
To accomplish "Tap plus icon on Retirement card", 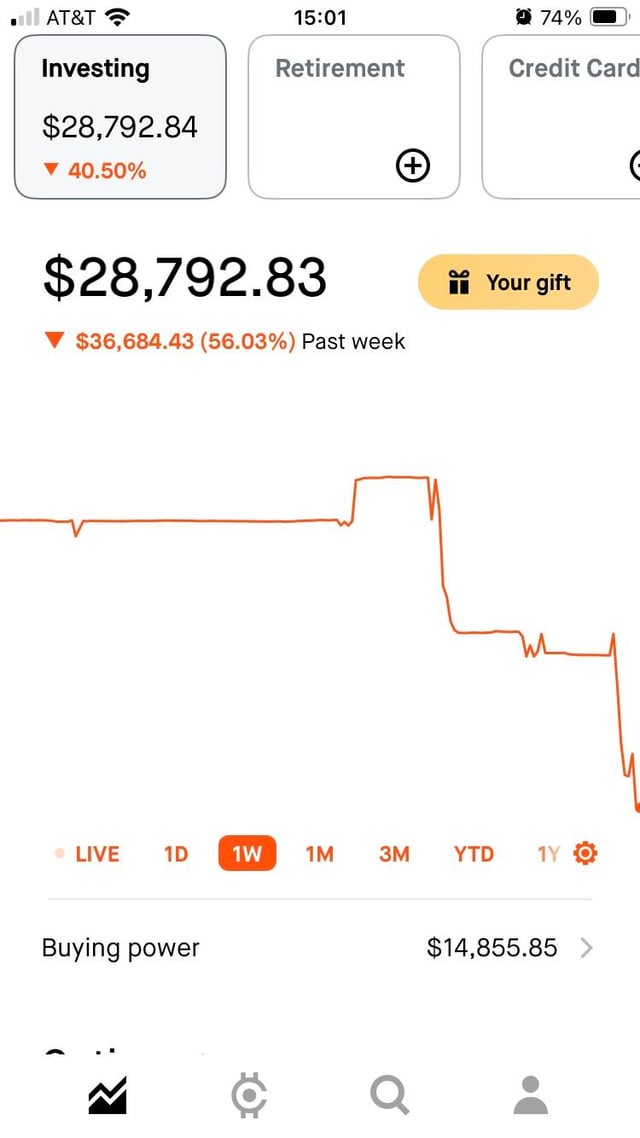I will (413, 166).
